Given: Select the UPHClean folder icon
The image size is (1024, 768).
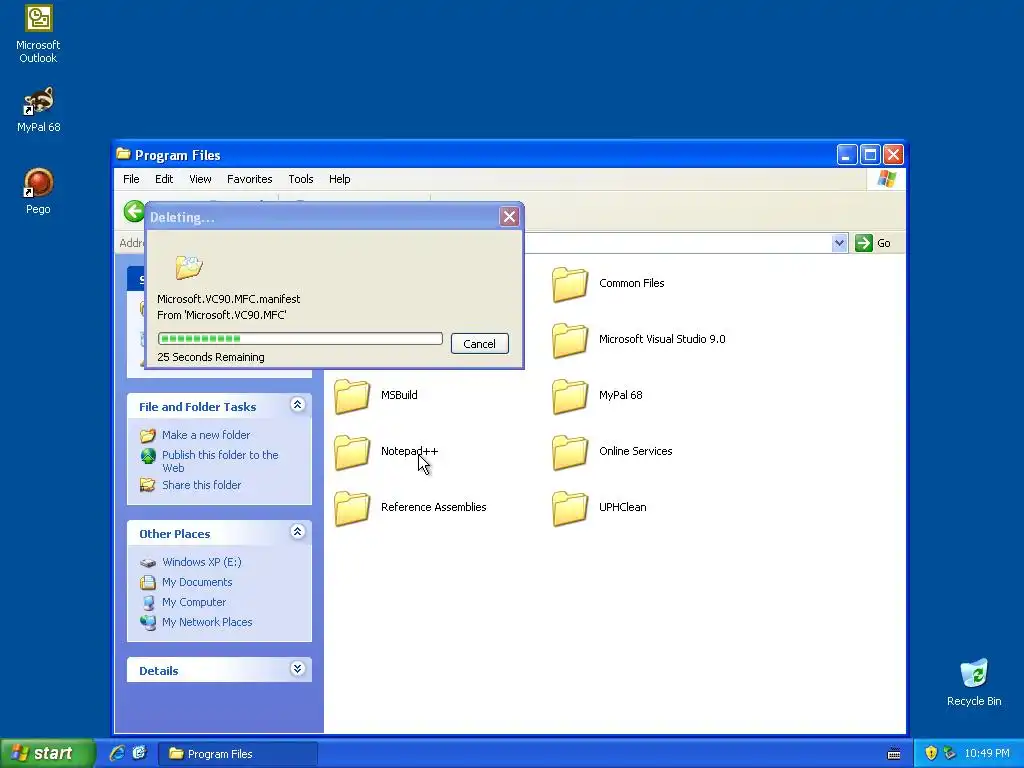Looking at the screenshot, I should (569, 508).
